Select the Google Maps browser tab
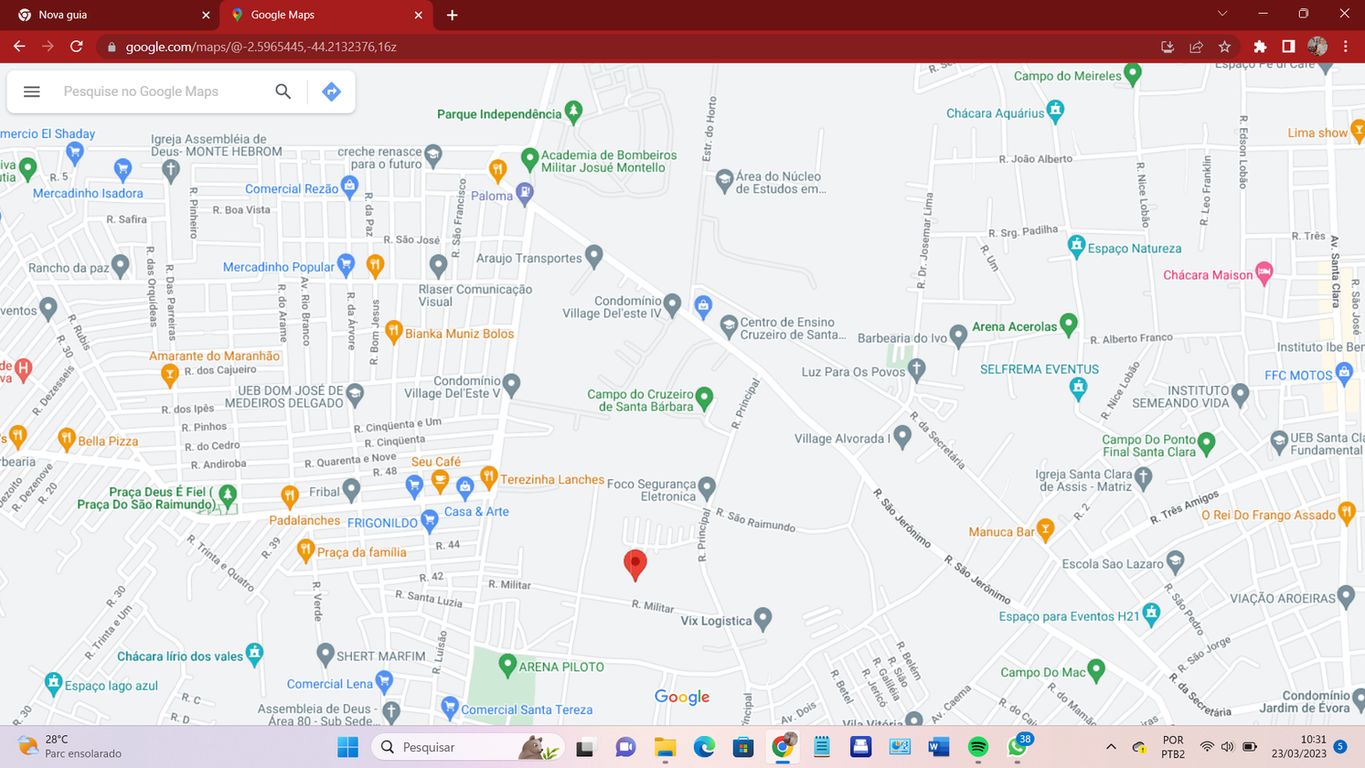Viewport: 1365px width, 768px height. pyautogui.click(x=320, y=15)
